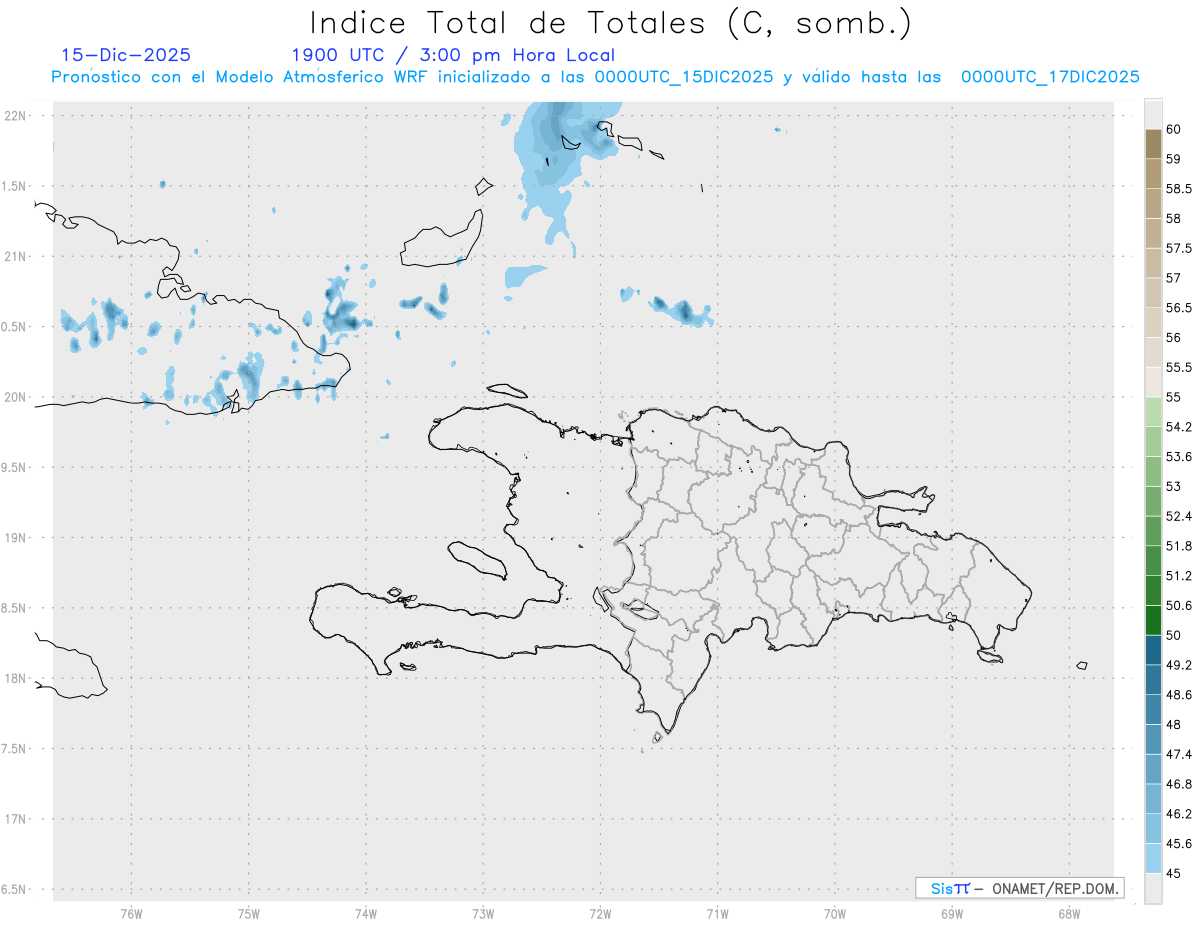Viewport: 1200px width, 927px height.
Task: Click the colorbar value '60'
Action: click(1174, 129)
